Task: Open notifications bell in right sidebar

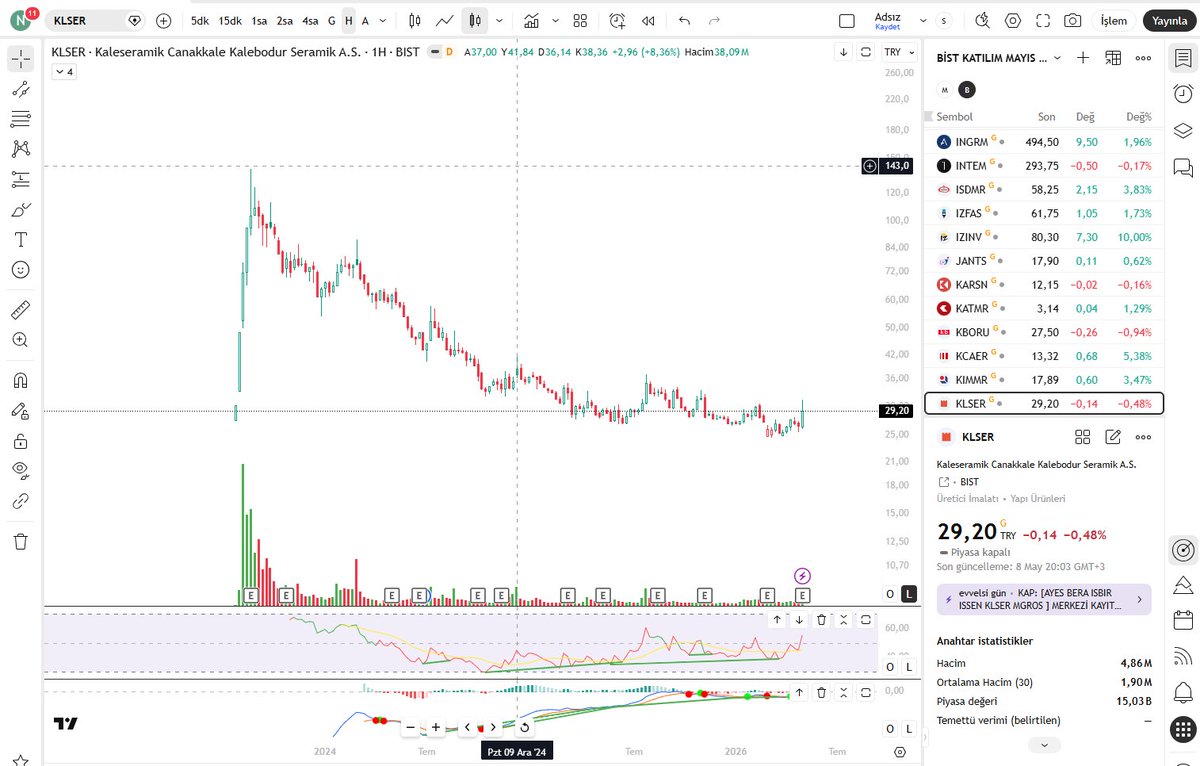Action: pyautogui.click(x=1183, y=693)
